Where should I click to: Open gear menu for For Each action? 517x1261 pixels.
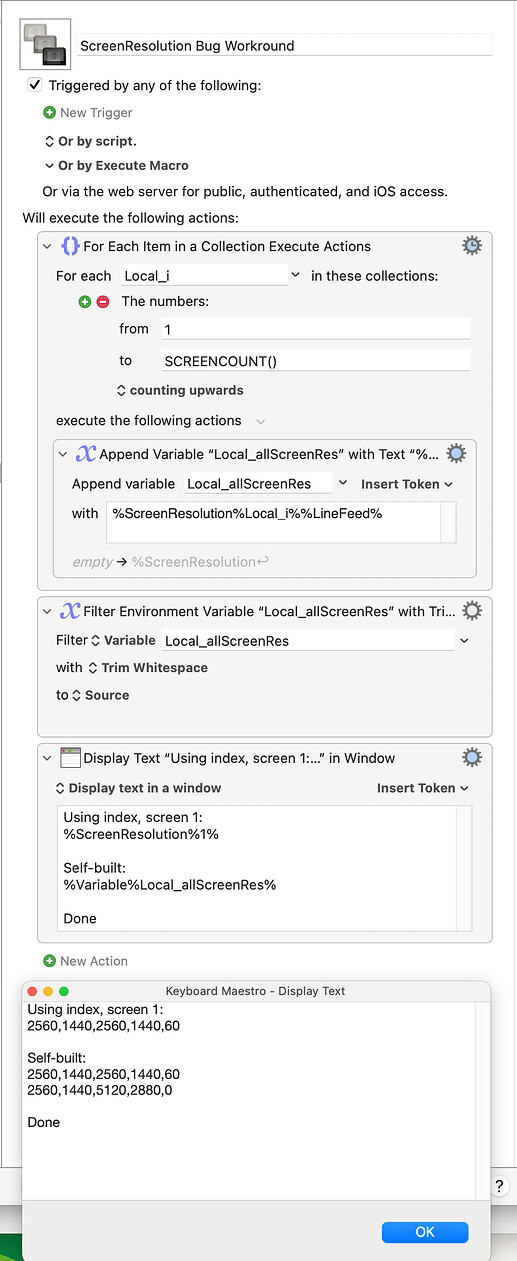[x=472, y=246]
